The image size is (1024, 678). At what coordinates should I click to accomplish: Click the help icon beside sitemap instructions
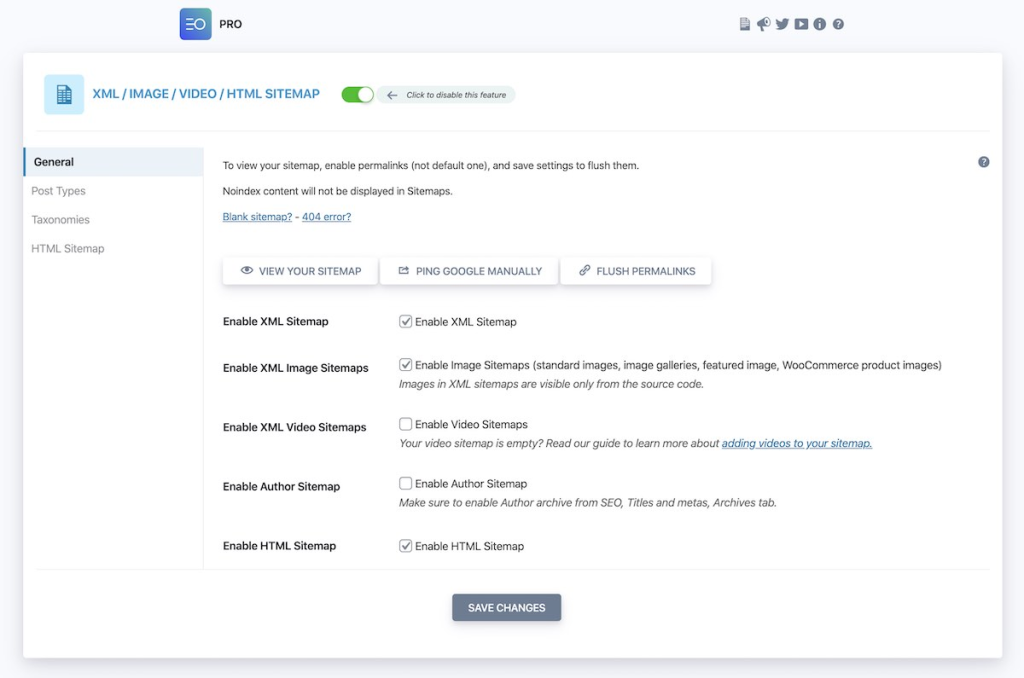coord(983,162)
